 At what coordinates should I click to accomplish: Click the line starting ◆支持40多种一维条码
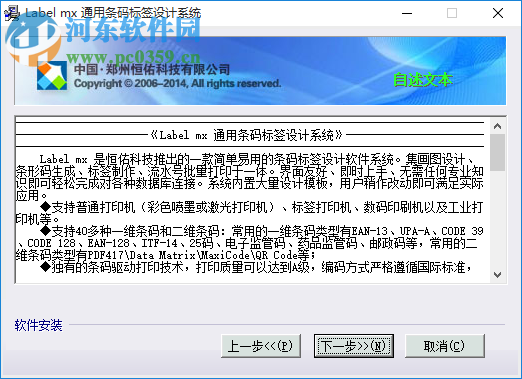[x=262, y=231]
